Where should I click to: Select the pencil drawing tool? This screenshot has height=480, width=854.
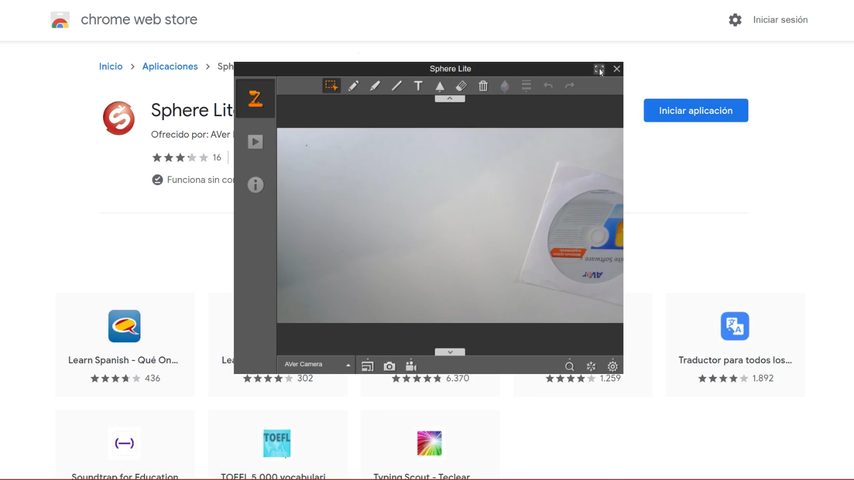353,86
